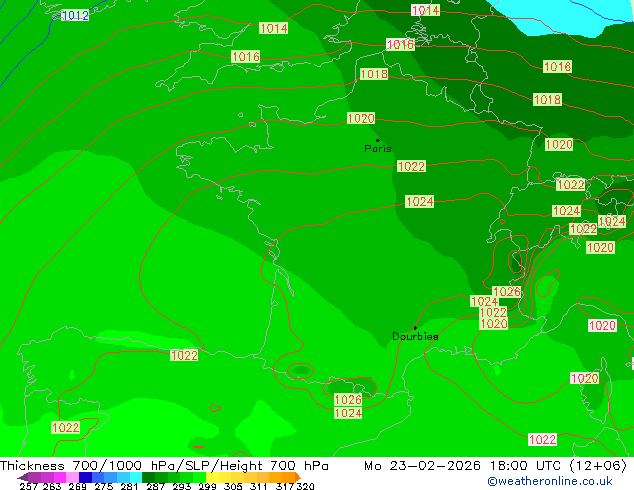634x490 pixels.
Task: Click the blue 1012 contour label
Action: pyautogui.click(x=75, y=16)
